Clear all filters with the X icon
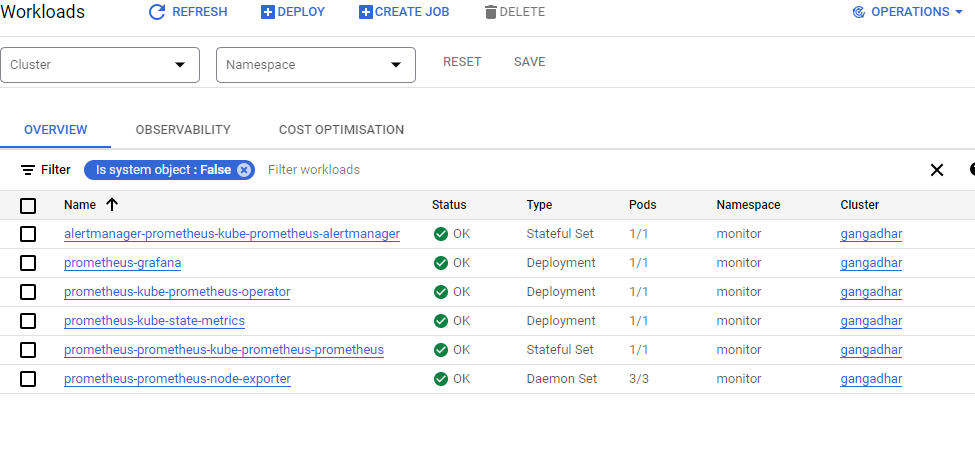Image resolution: width=975 pixels, height=452 pixels. click(936, 170)
